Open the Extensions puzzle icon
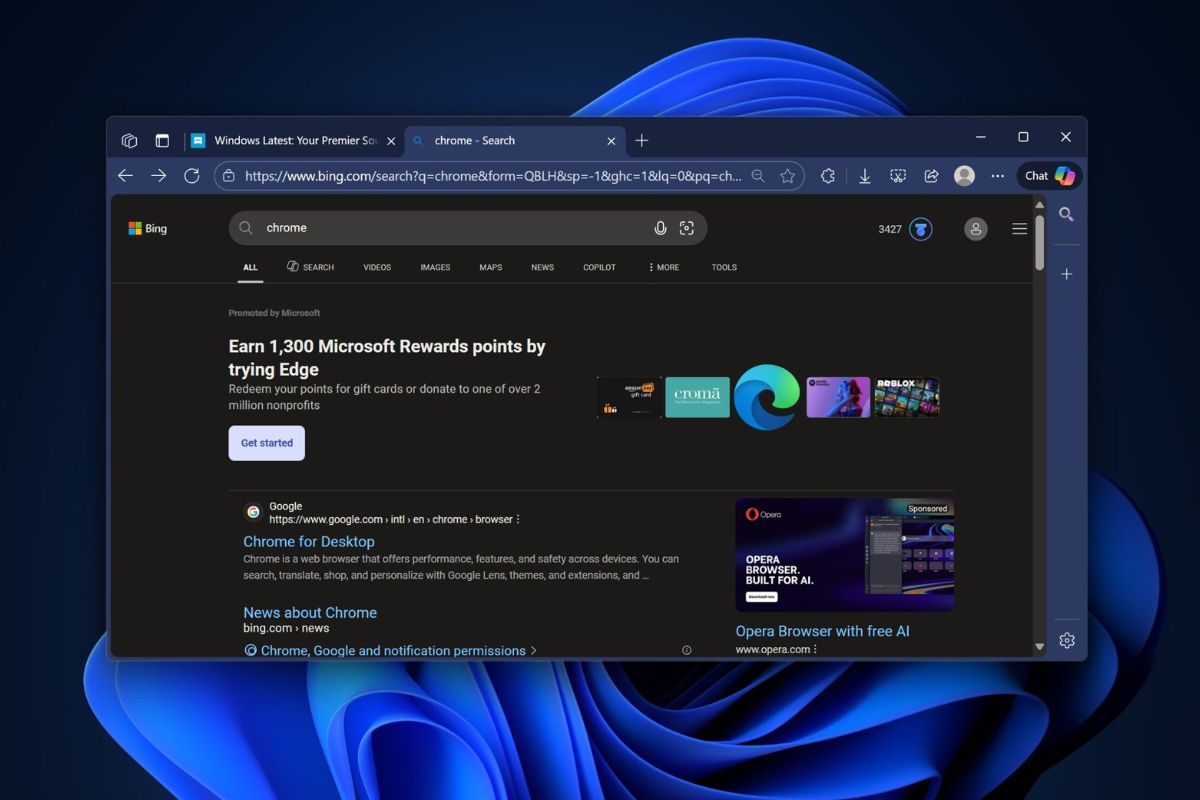 (828, 176)
